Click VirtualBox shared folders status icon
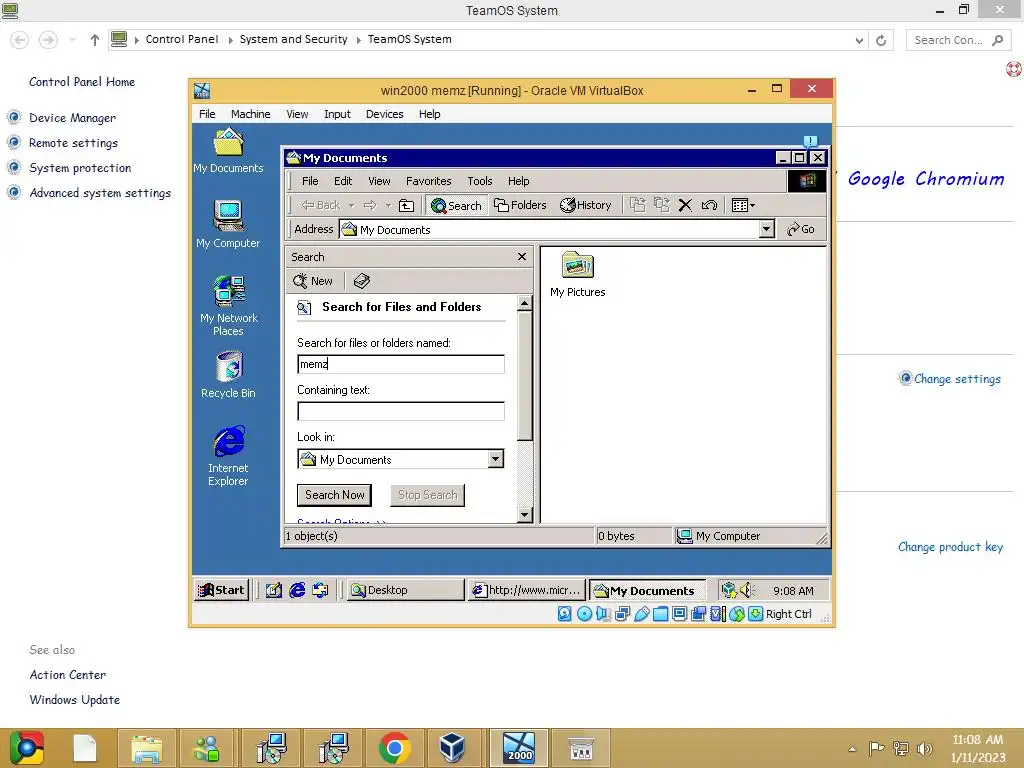The width and height of the screenshot is (1024, 768). (660, 614)
